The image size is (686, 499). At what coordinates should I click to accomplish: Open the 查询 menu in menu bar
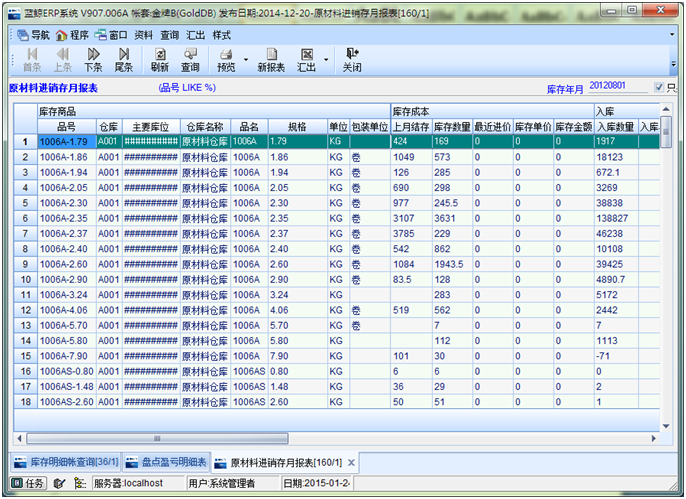tap(169, 35)
